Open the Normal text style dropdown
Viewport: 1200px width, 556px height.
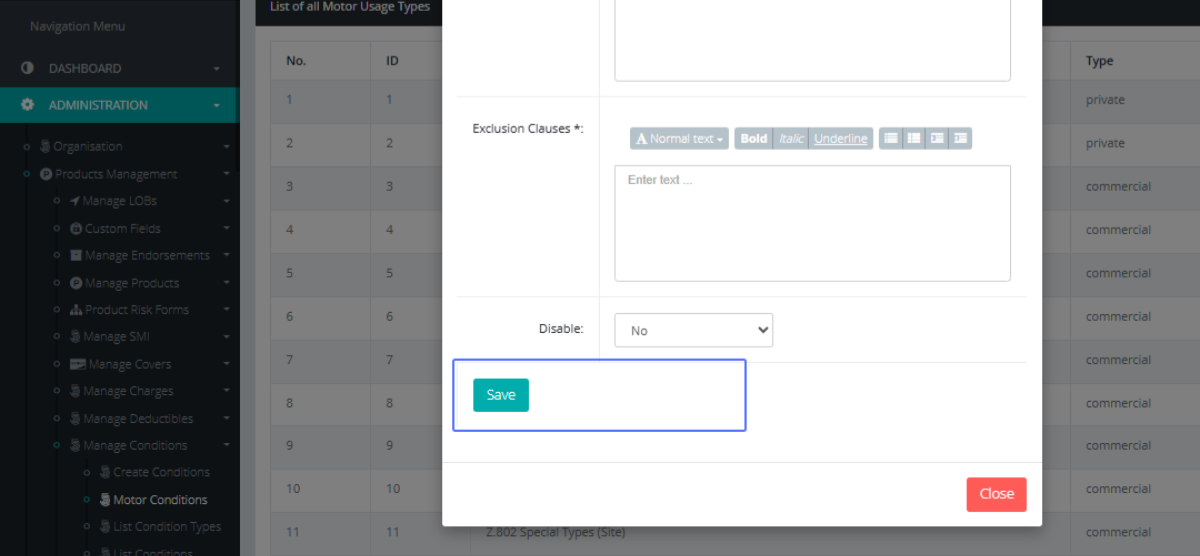tap(679, 139)
